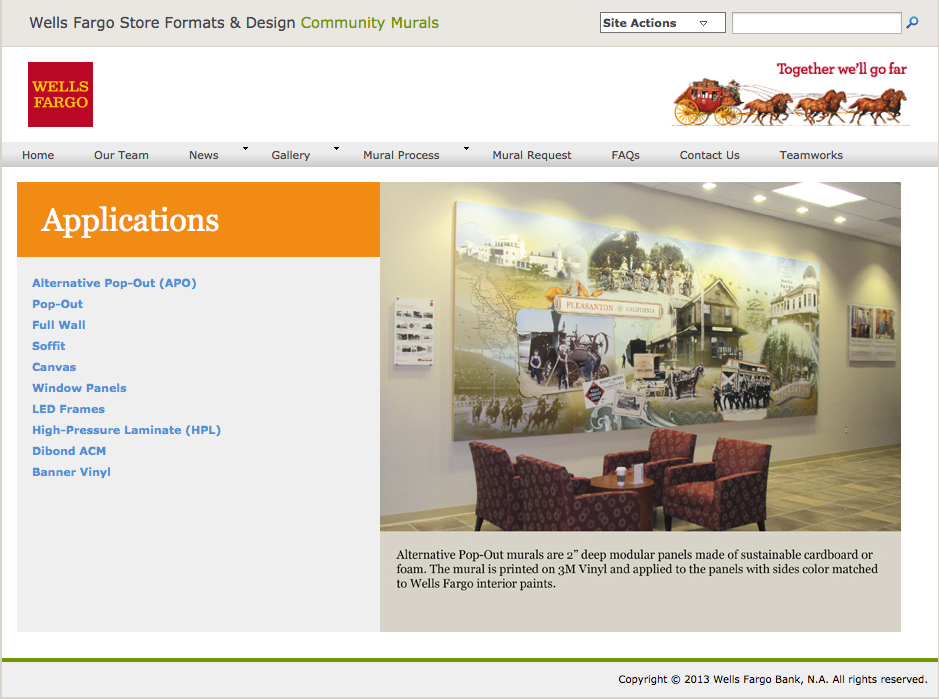The image size is (939, 699).
Task: Select the Pop-Out application link
Action: (57, 304)
